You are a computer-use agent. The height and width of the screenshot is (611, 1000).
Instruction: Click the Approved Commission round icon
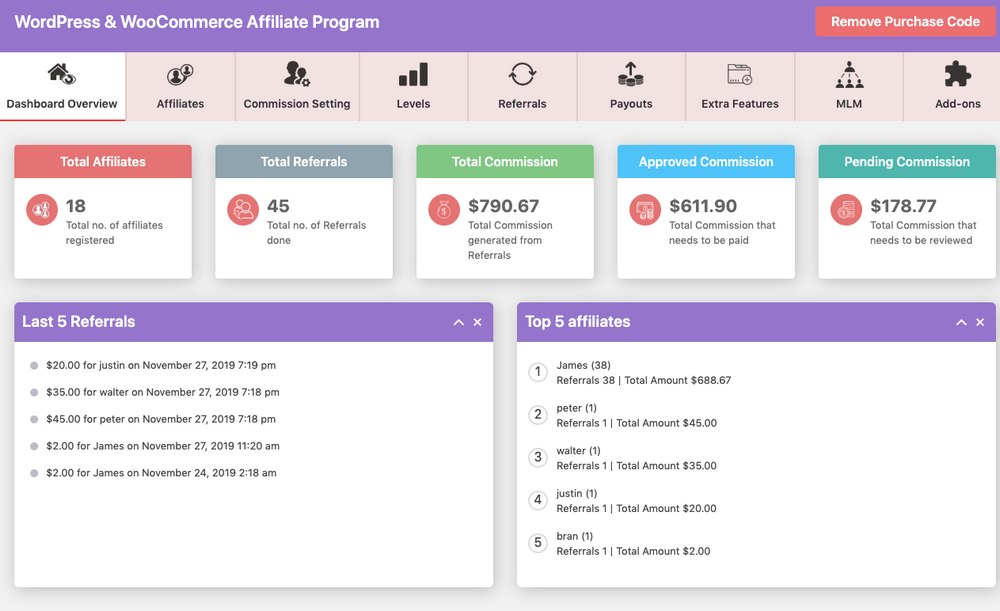645,209
